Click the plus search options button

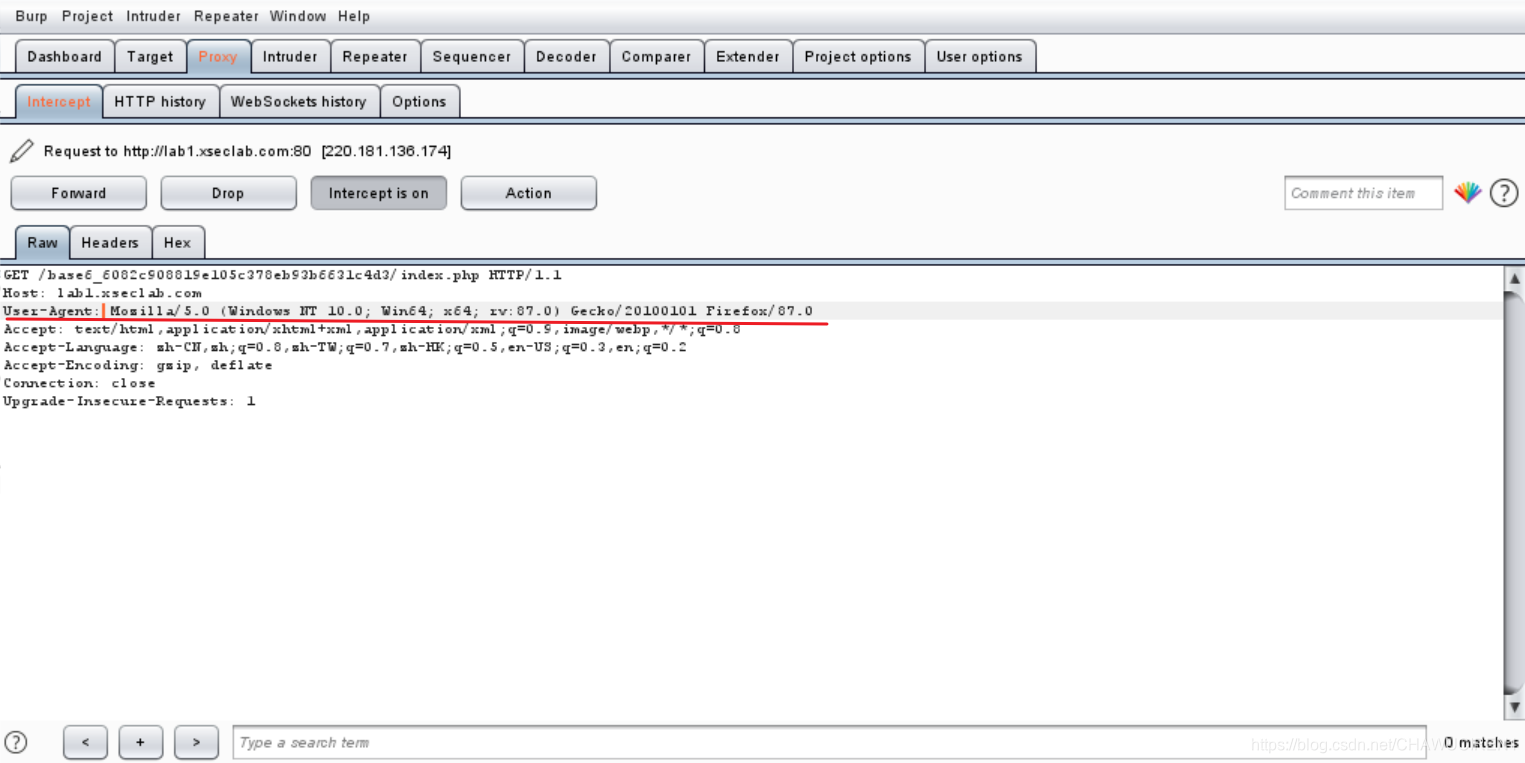[x=140, y=742]
